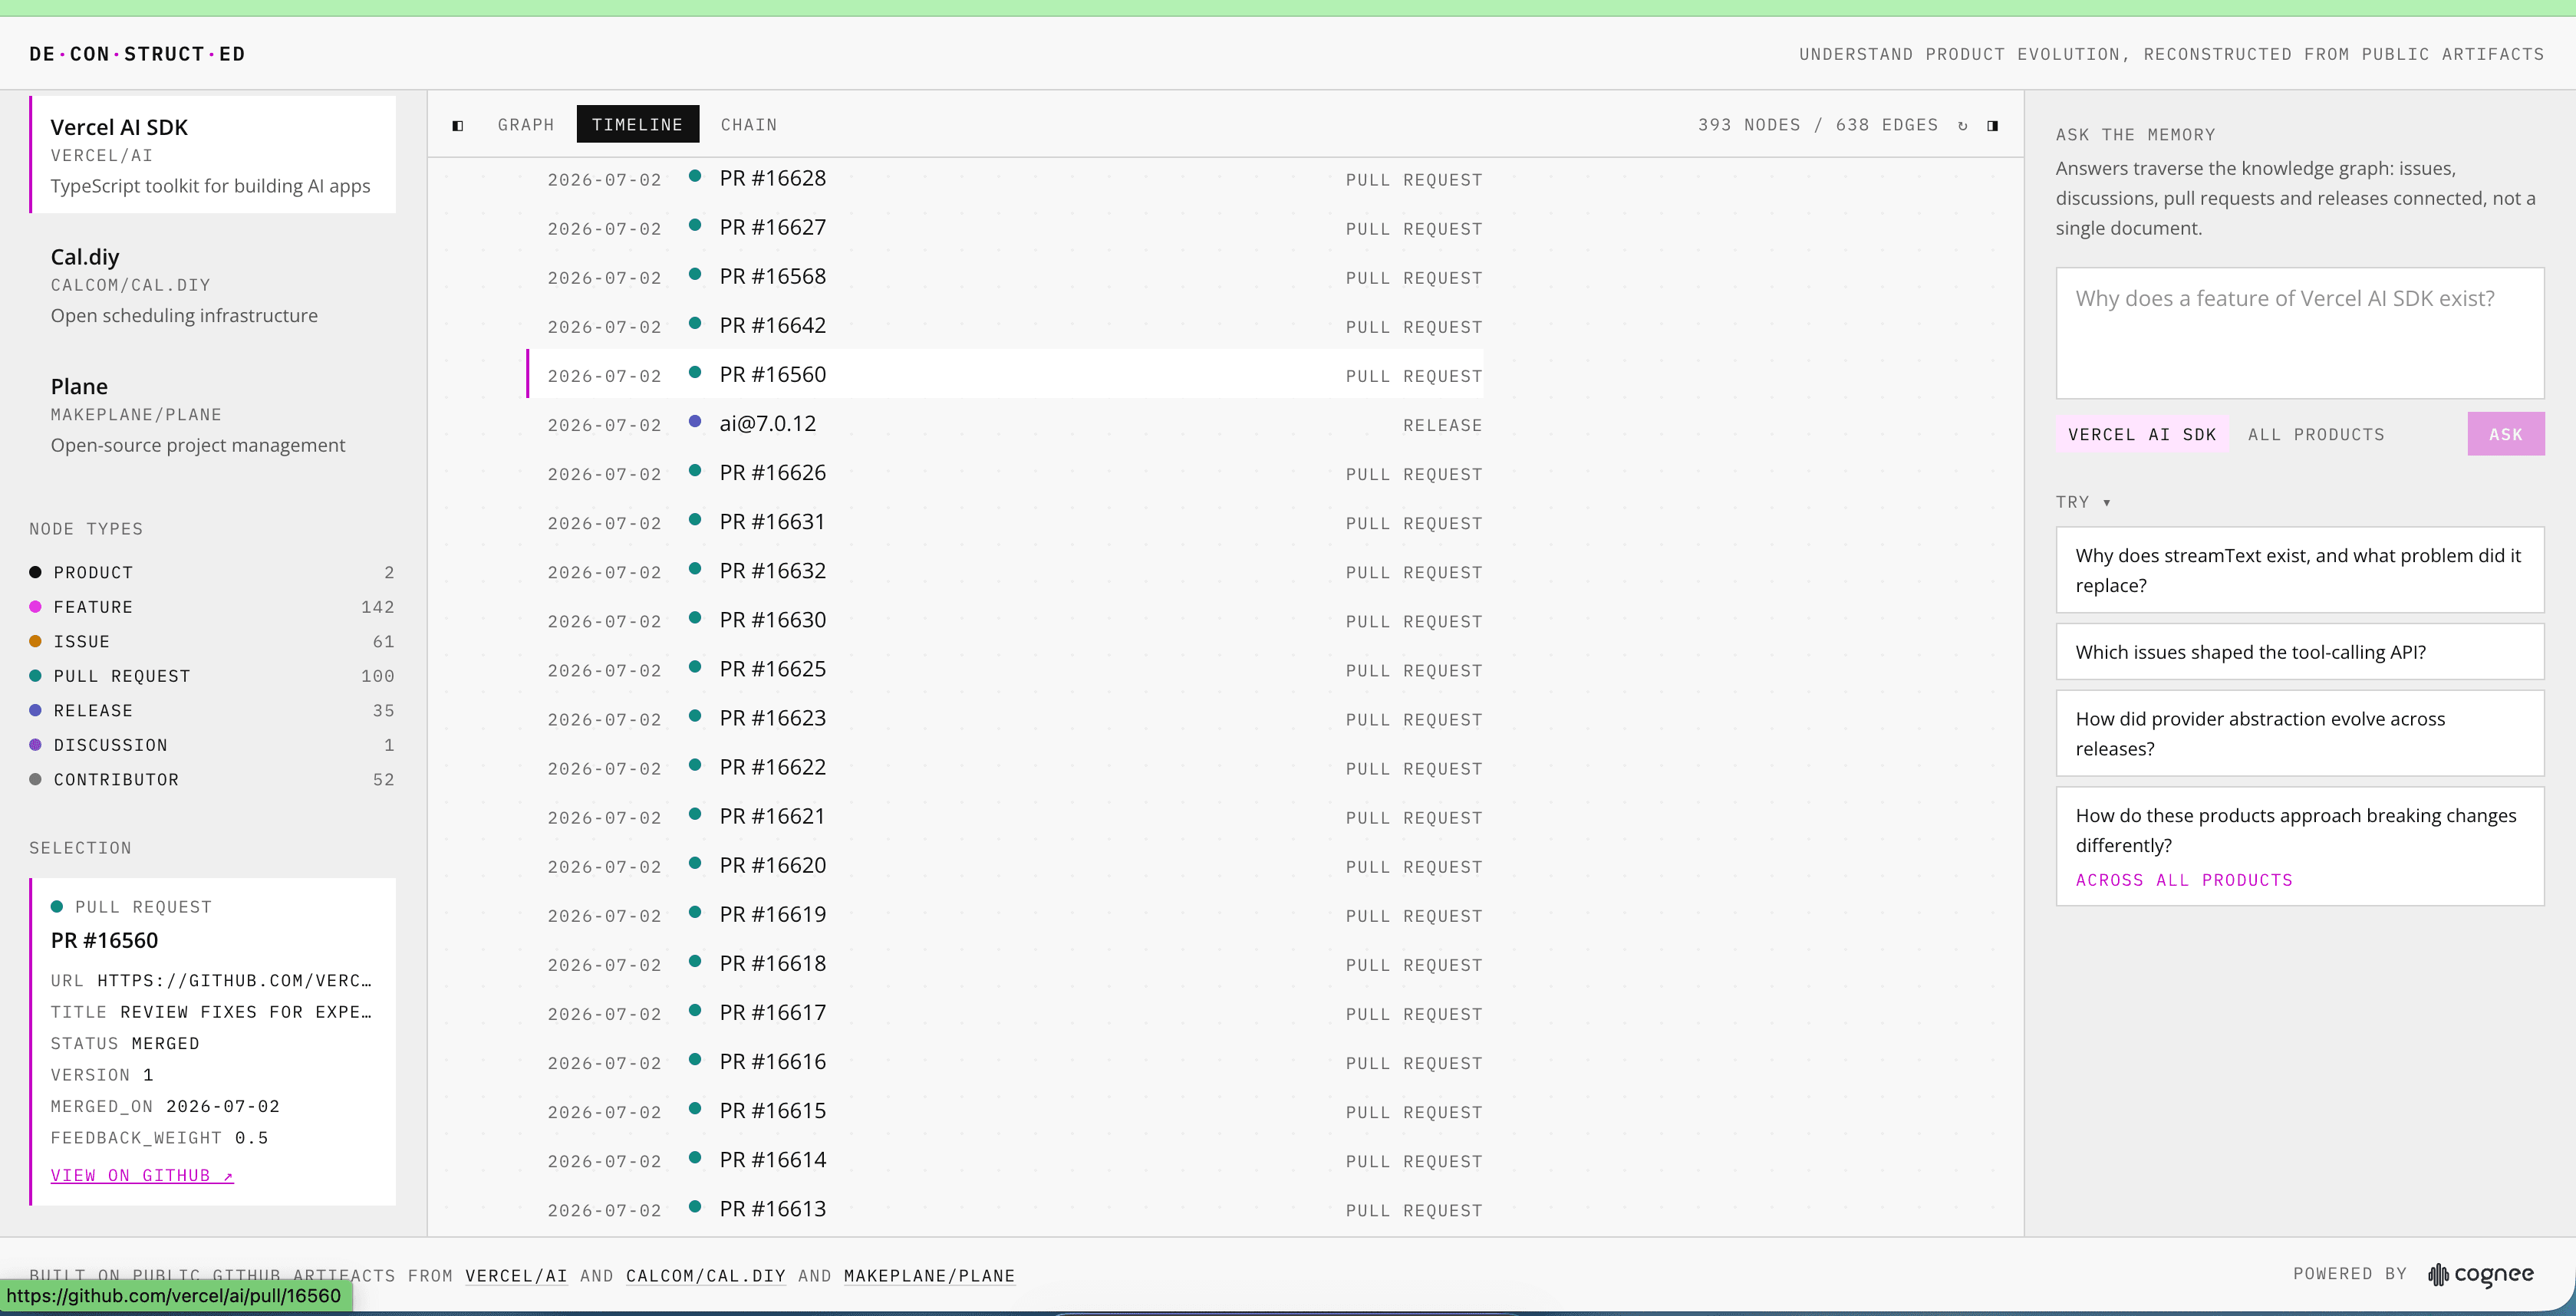Select timeline row PR #16613
The width and height of the screenshot is (2576, 1316).
[1005, 1207]
